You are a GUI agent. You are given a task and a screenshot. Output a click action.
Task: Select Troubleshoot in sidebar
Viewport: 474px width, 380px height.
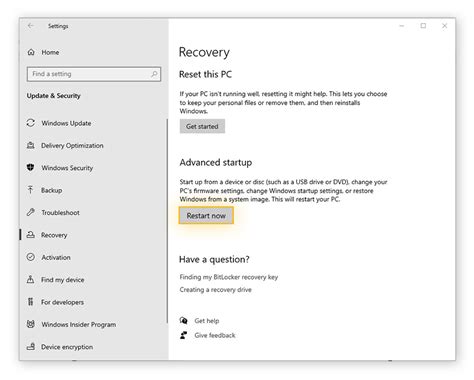click(x=60, y=213)
